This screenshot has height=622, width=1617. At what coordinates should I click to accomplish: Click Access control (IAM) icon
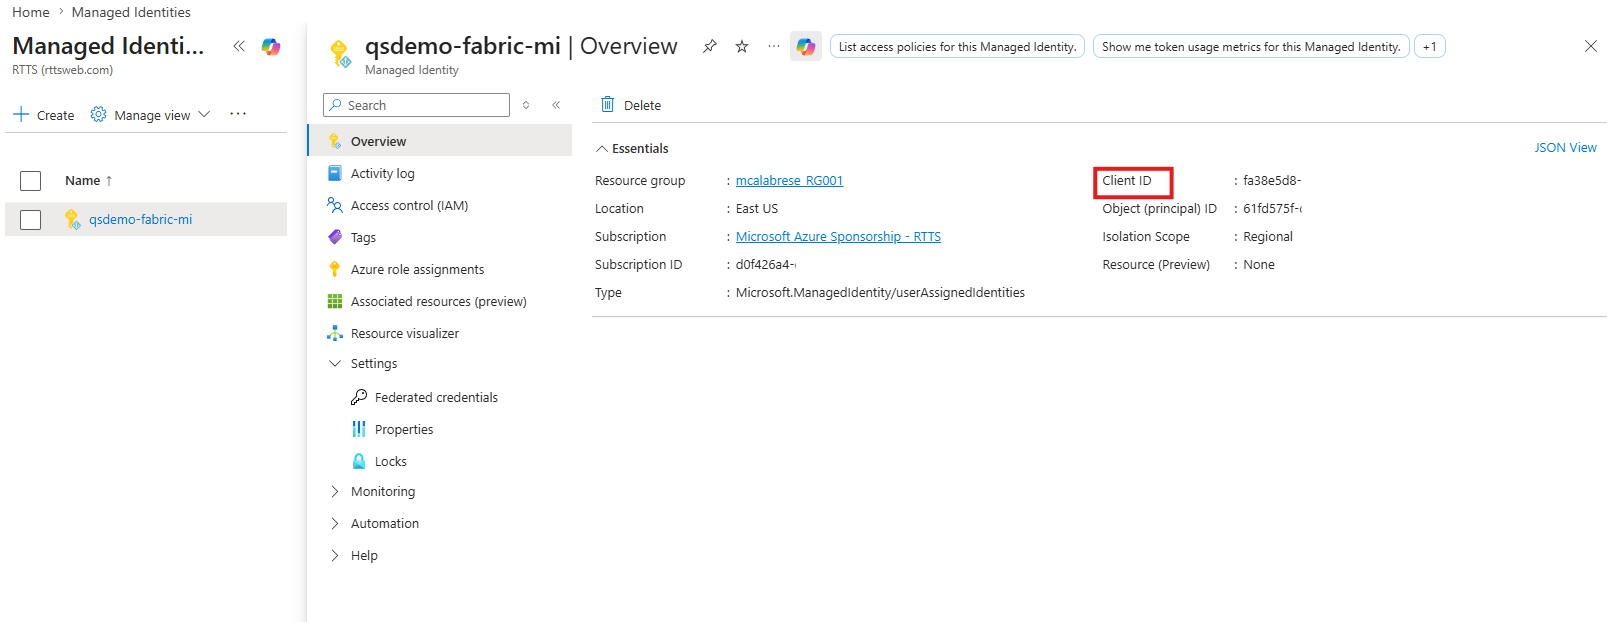click(x=335, y=205)
